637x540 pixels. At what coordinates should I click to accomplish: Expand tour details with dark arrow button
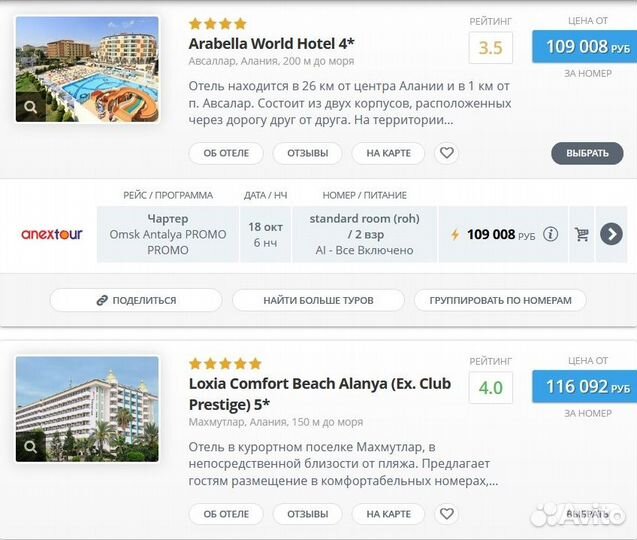tap(611, 235)
